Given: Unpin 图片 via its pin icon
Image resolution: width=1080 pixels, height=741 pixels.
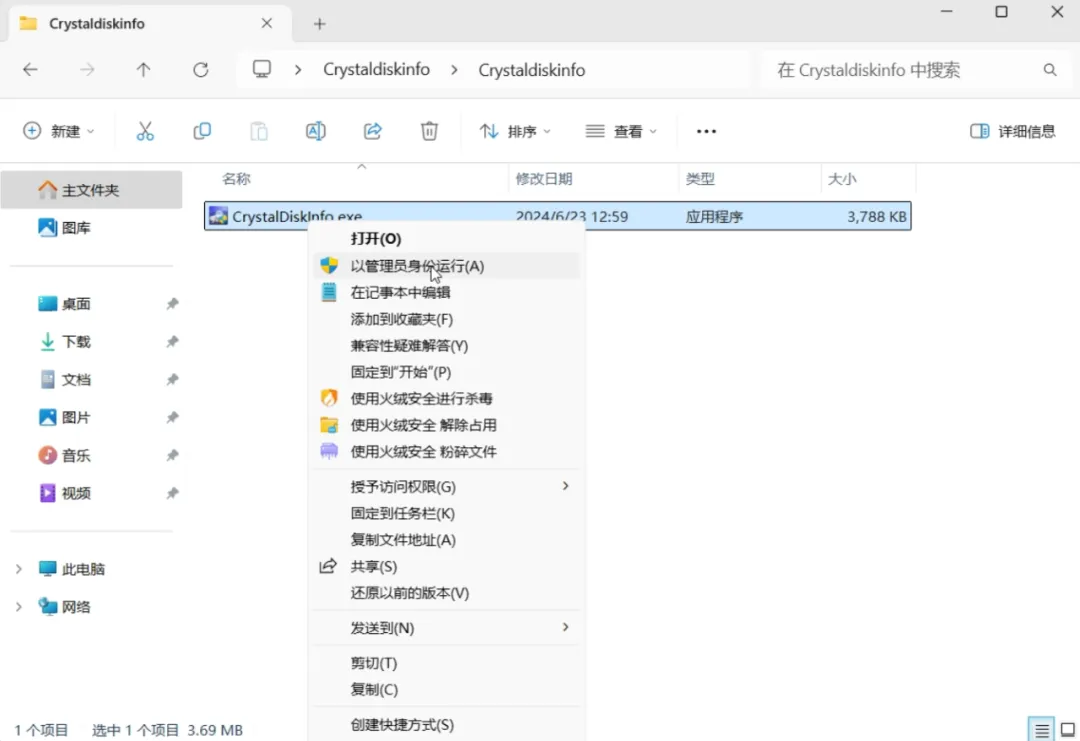Looking at the screenshot, I should tap(172, 417).
